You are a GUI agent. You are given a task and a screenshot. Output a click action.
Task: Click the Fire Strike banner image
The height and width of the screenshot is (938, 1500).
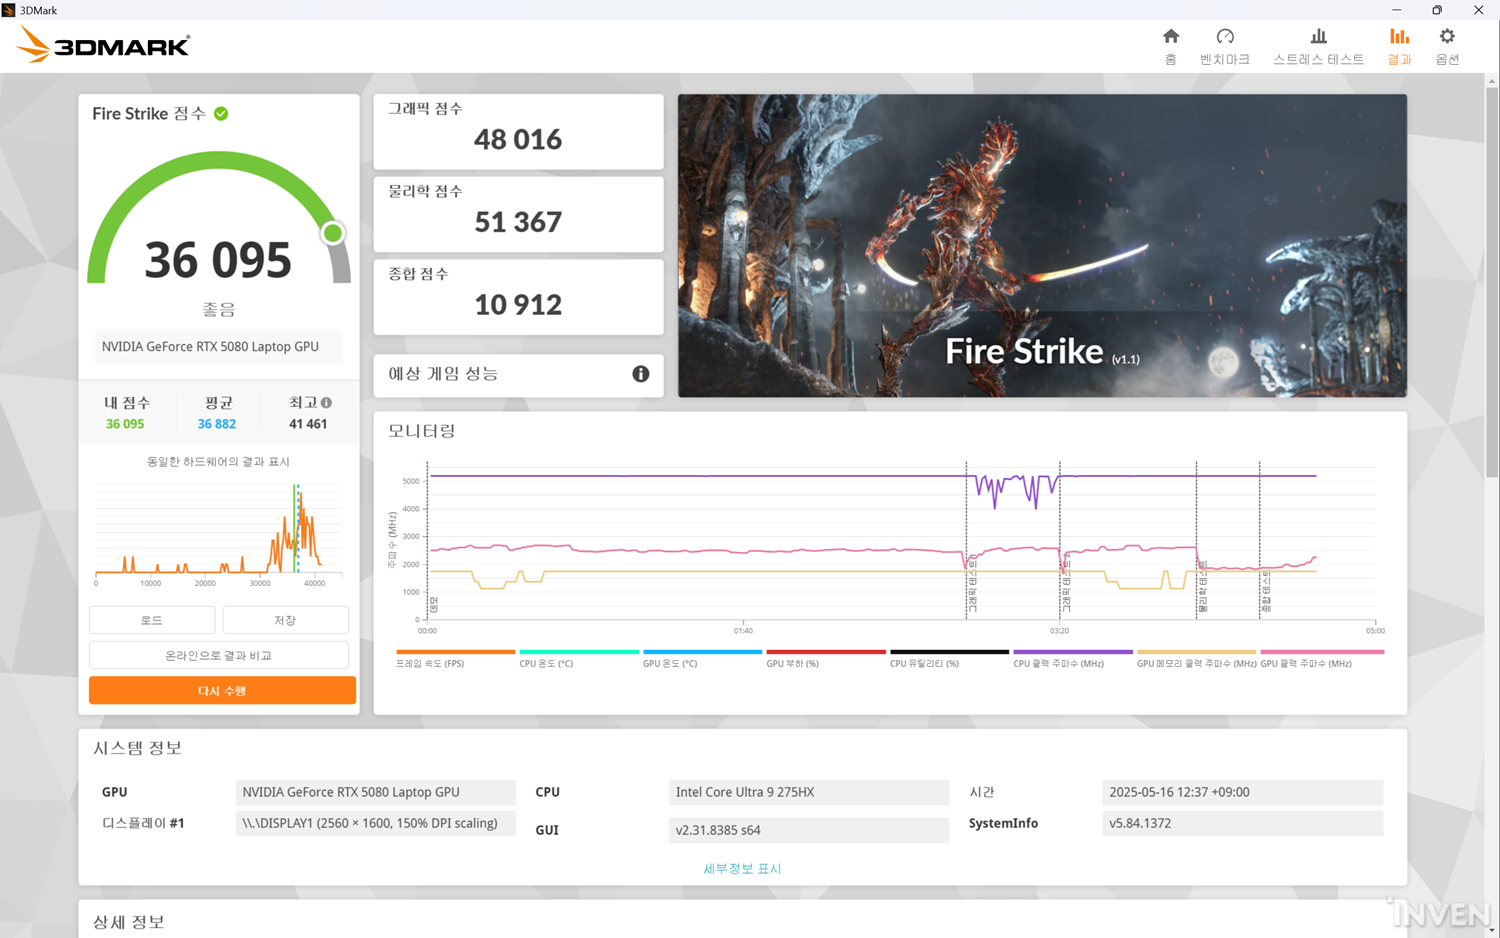coord(1042,246)
